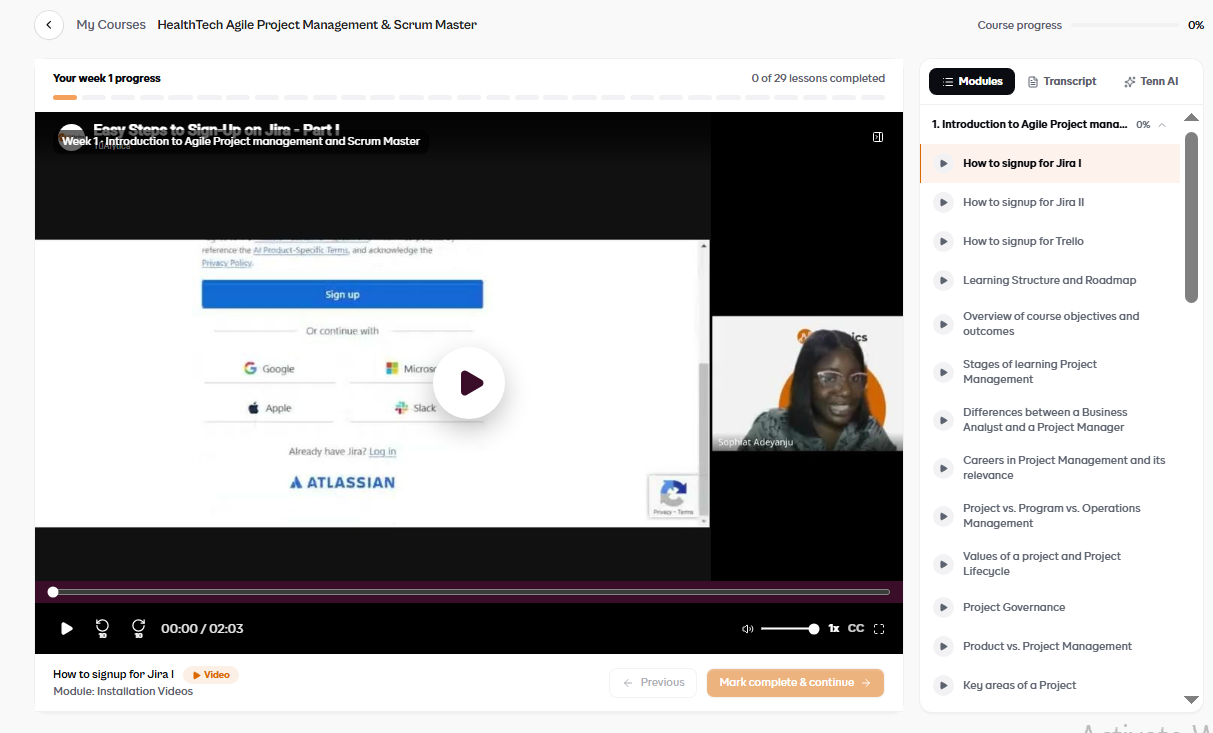Open lesson Learning Structure and Roadmap
The height and width of the screenshot is (733, 1213).
click(1050, 280)
